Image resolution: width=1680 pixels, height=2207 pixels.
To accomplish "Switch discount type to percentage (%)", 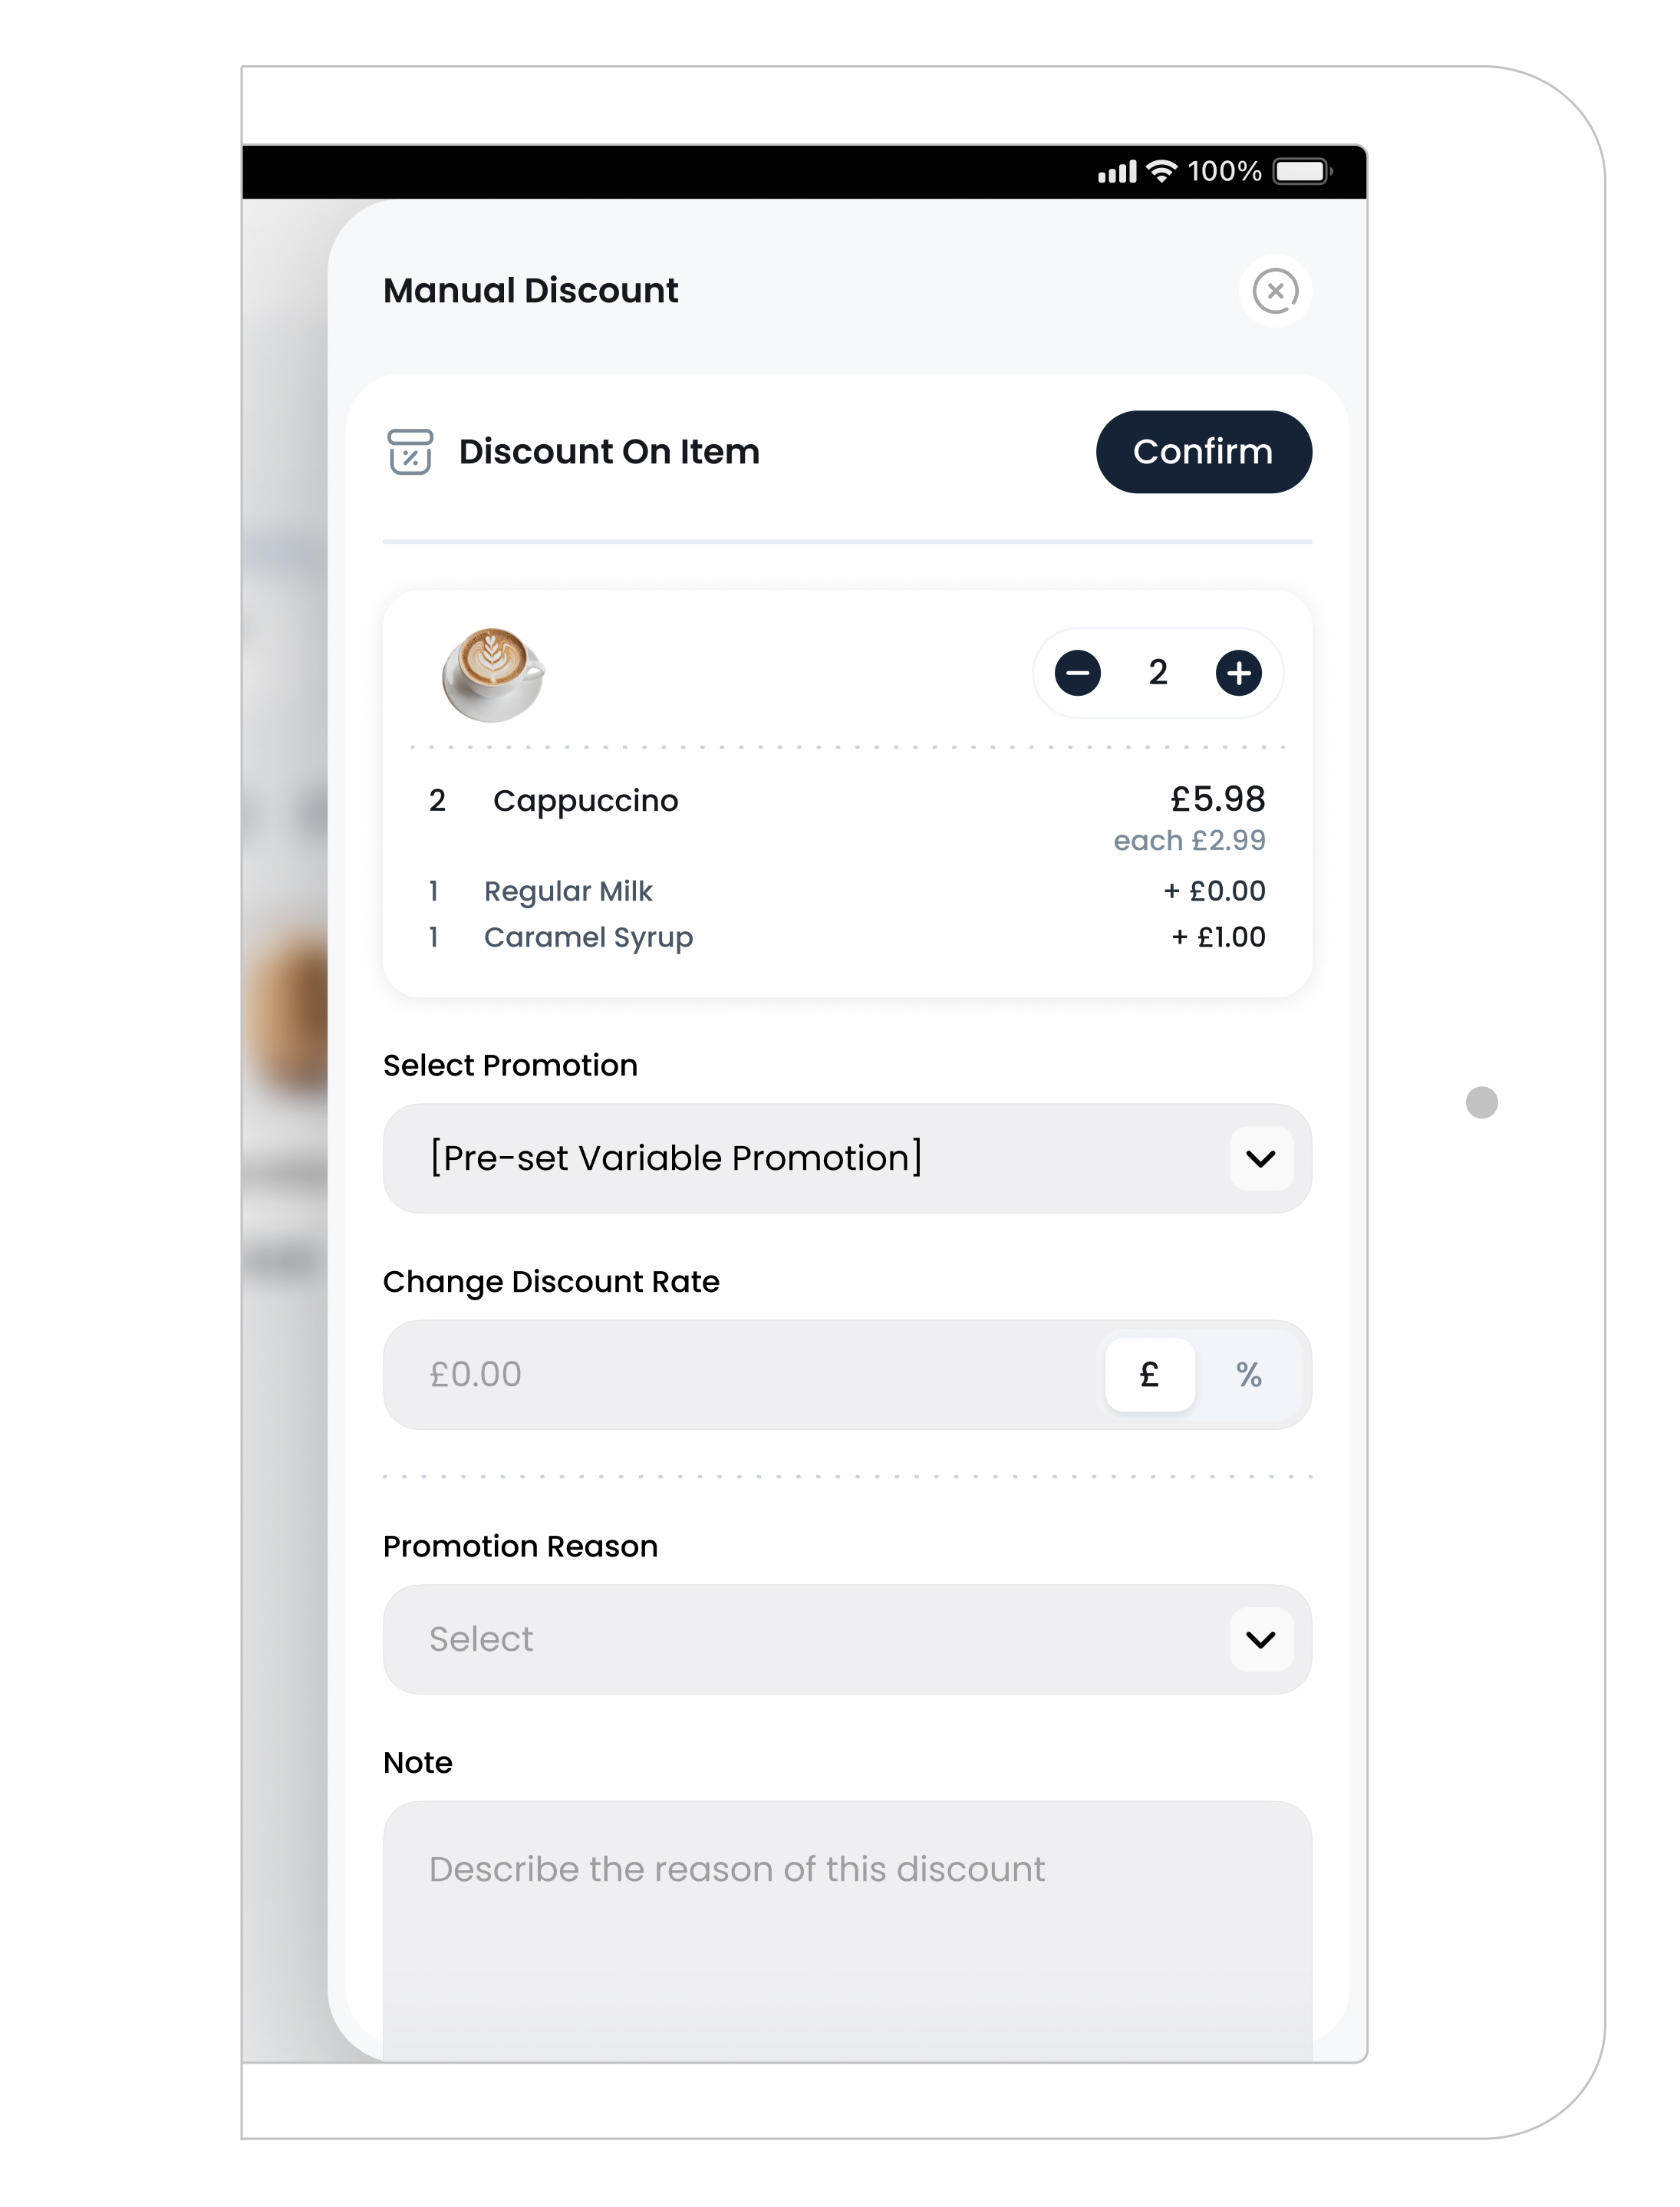I will click(x=1250, y=1374).
